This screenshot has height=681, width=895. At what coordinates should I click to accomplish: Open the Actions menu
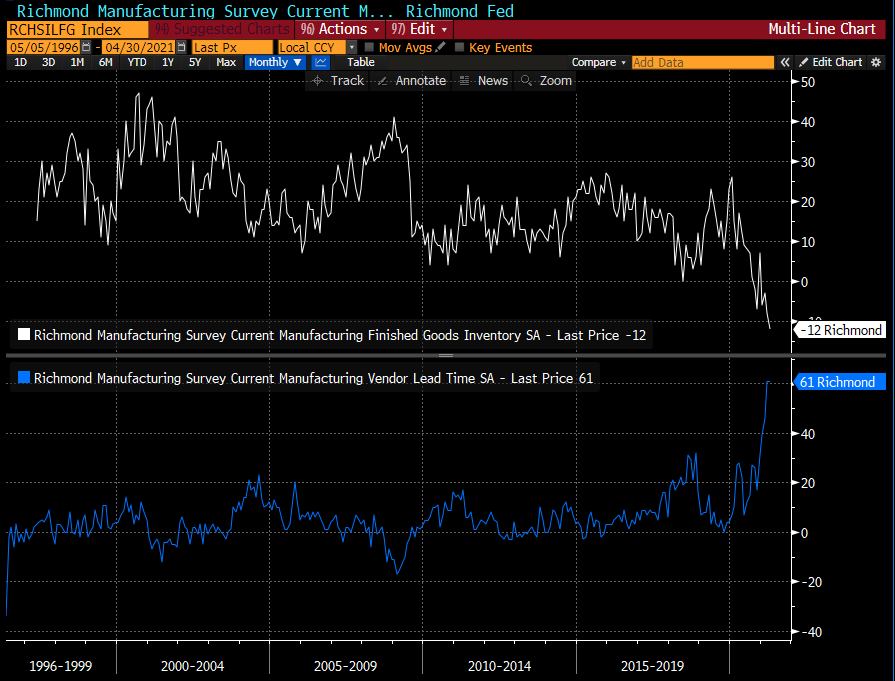[x=340, y=29]
